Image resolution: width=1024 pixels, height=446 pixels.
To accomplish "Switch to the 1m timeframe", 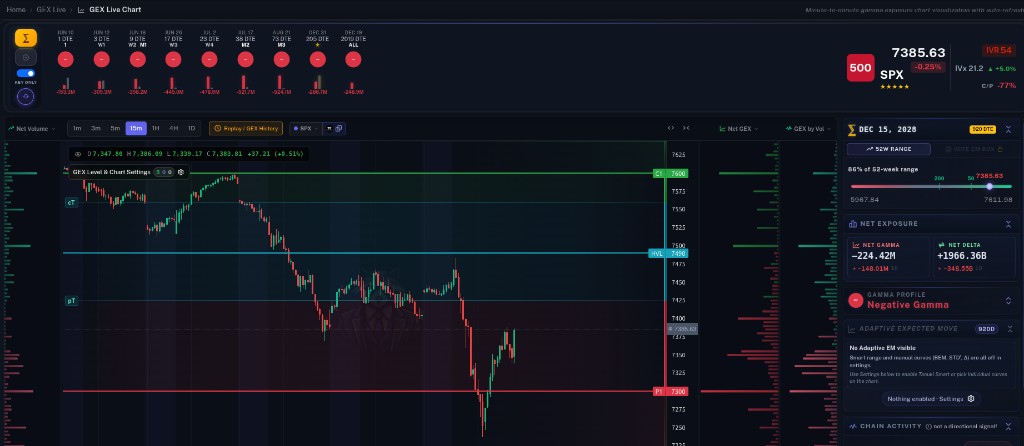I will (77, 129).
